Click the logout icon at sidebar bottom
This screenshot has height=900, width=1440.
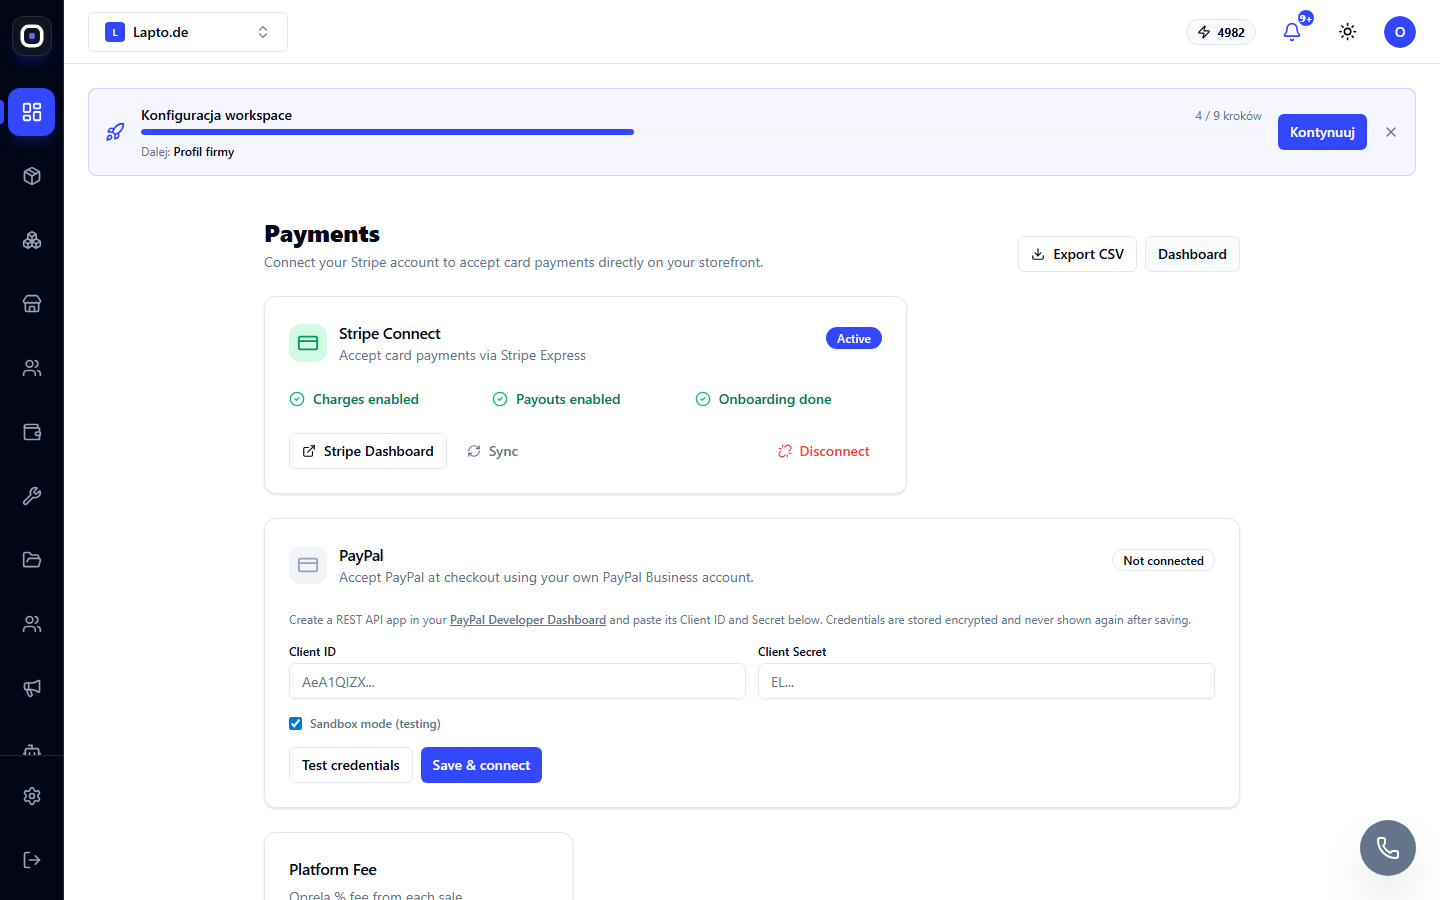(32, 860)
